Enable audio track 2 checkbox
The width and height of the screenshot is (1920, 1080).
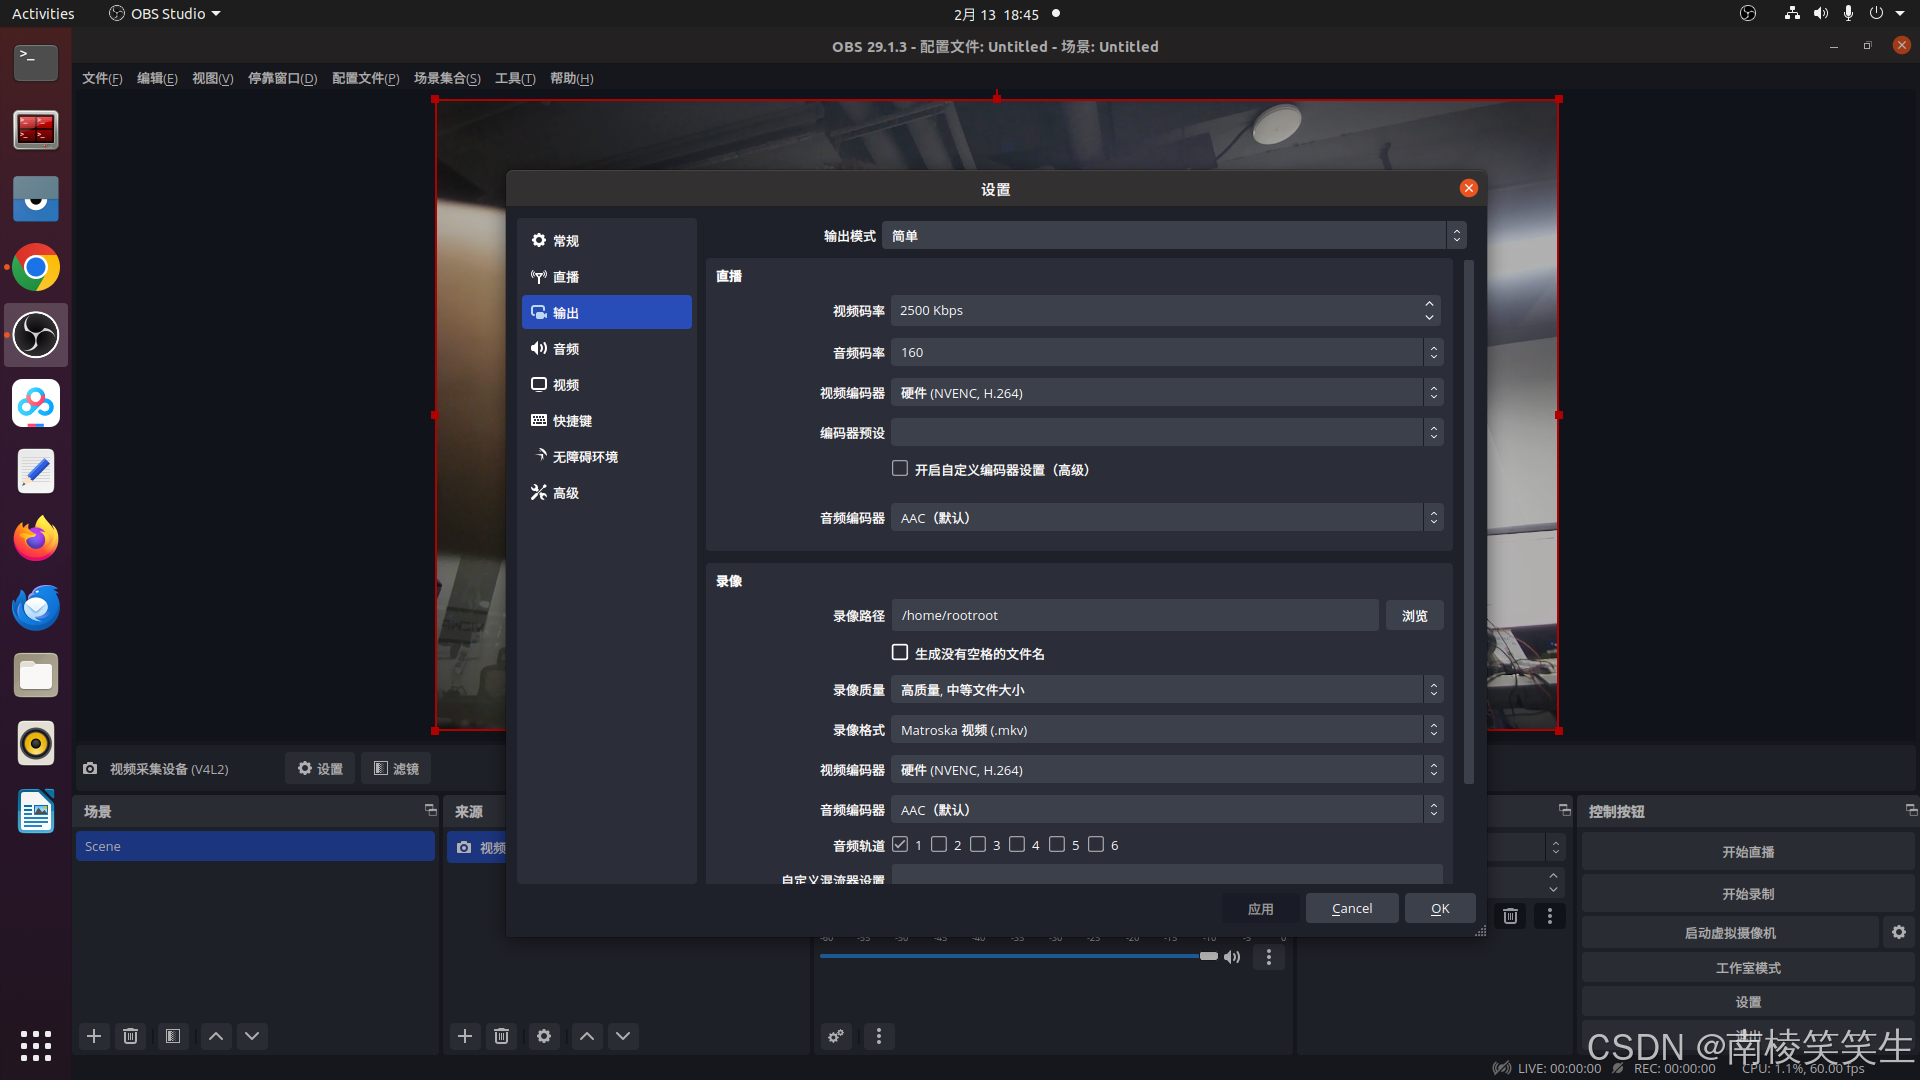(939, 845)
